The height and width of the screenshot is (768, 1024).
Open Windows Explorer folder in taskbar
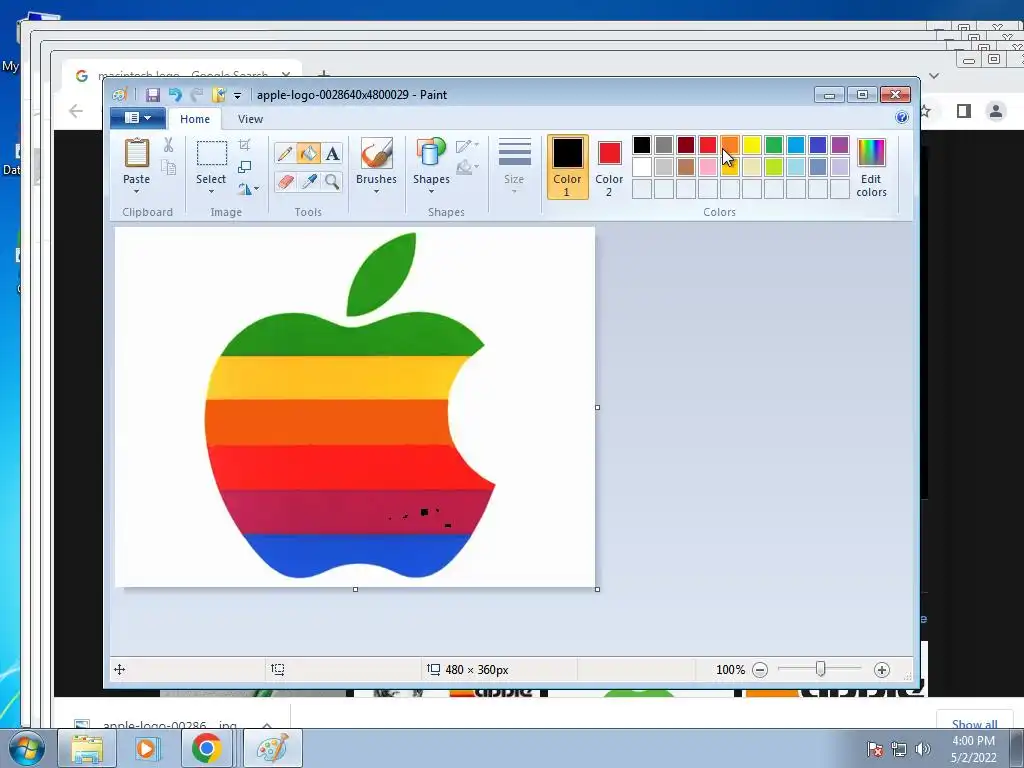click(87, 748)
